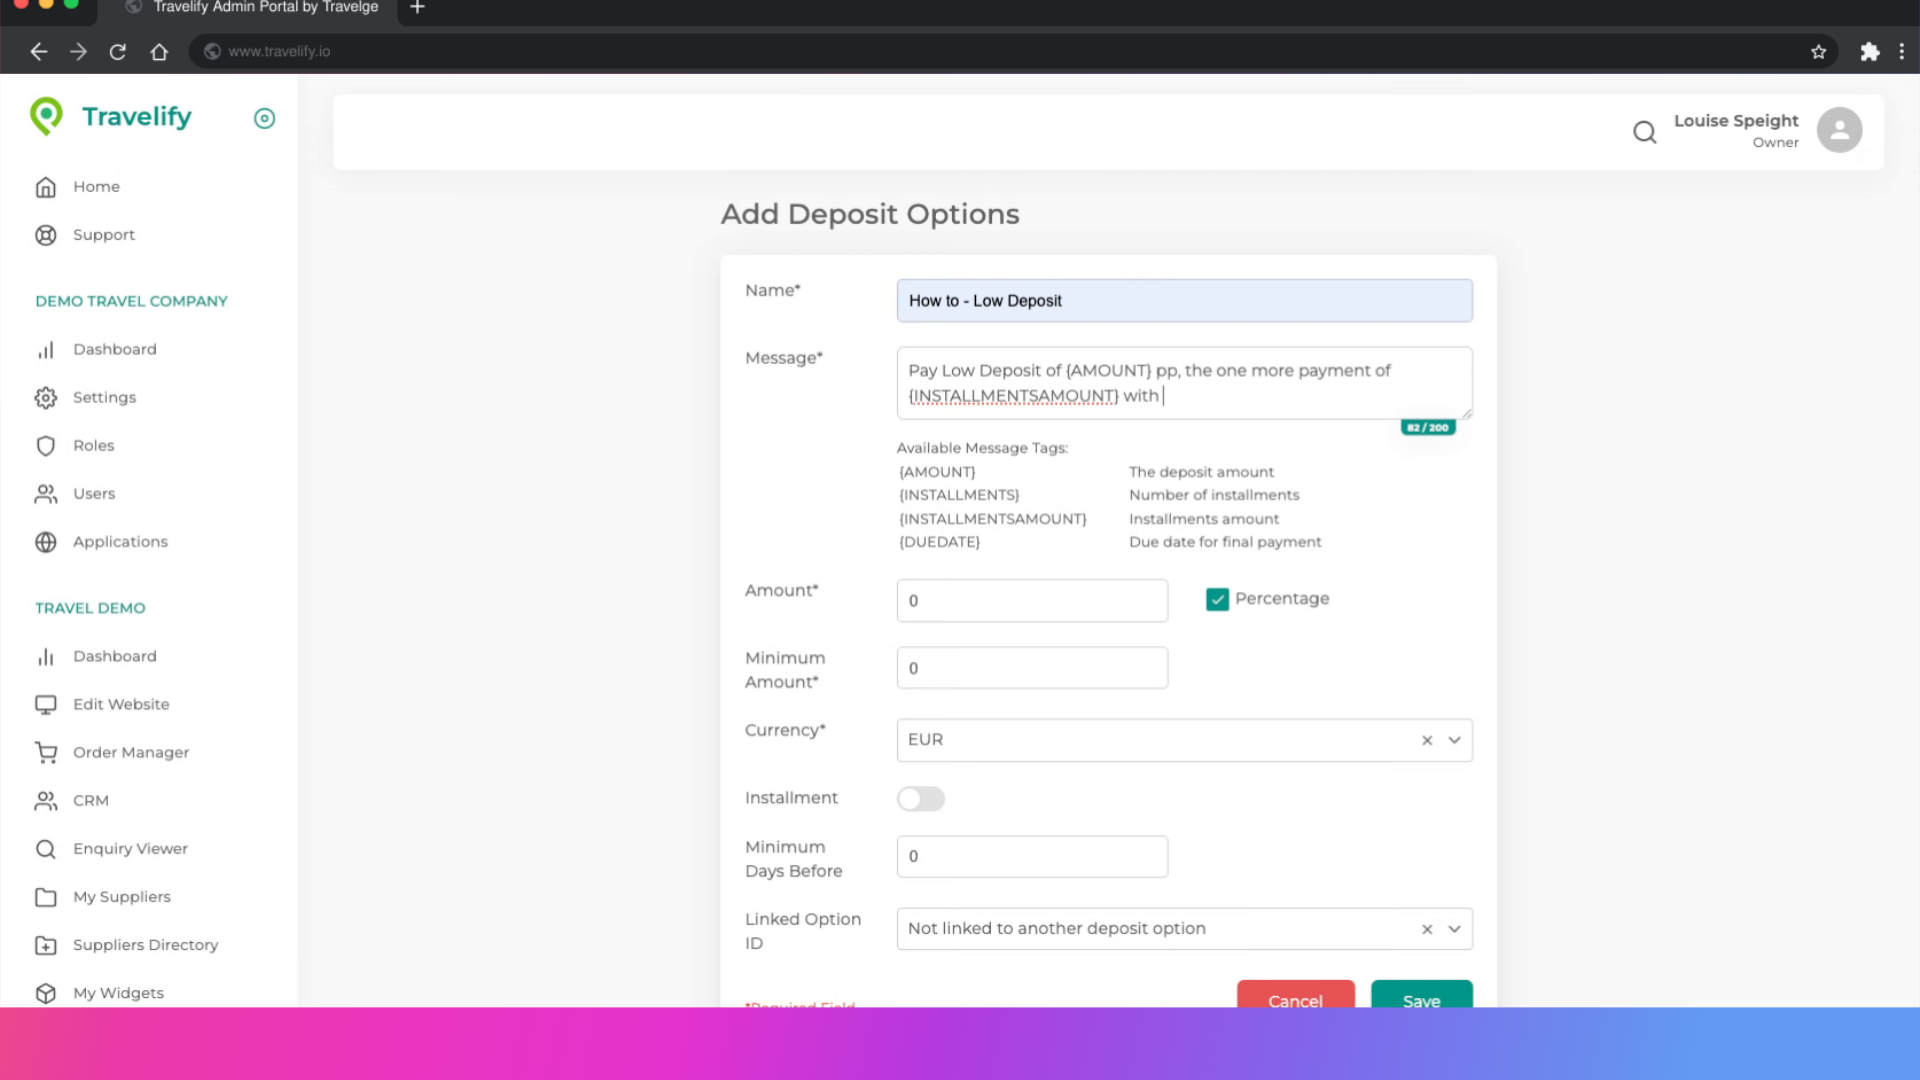Uncheck the Percentage checkbox

(1216, 599)
